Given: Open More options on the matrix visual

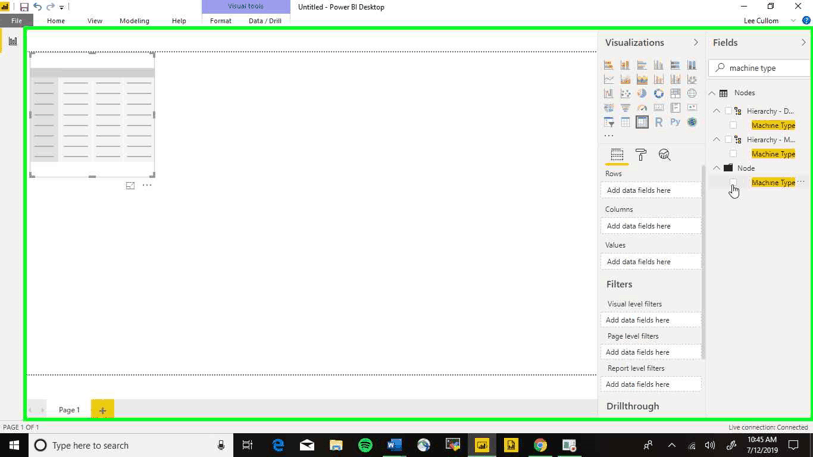Looking at the screenshot, I should click(x=147, y=185).
